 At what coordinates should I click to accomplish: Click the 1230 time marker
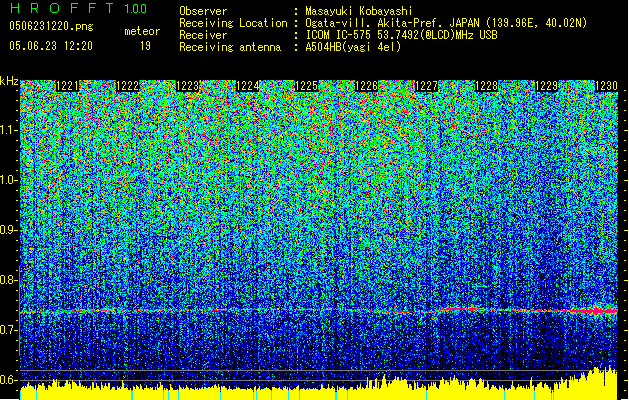[x=606, y=86]
